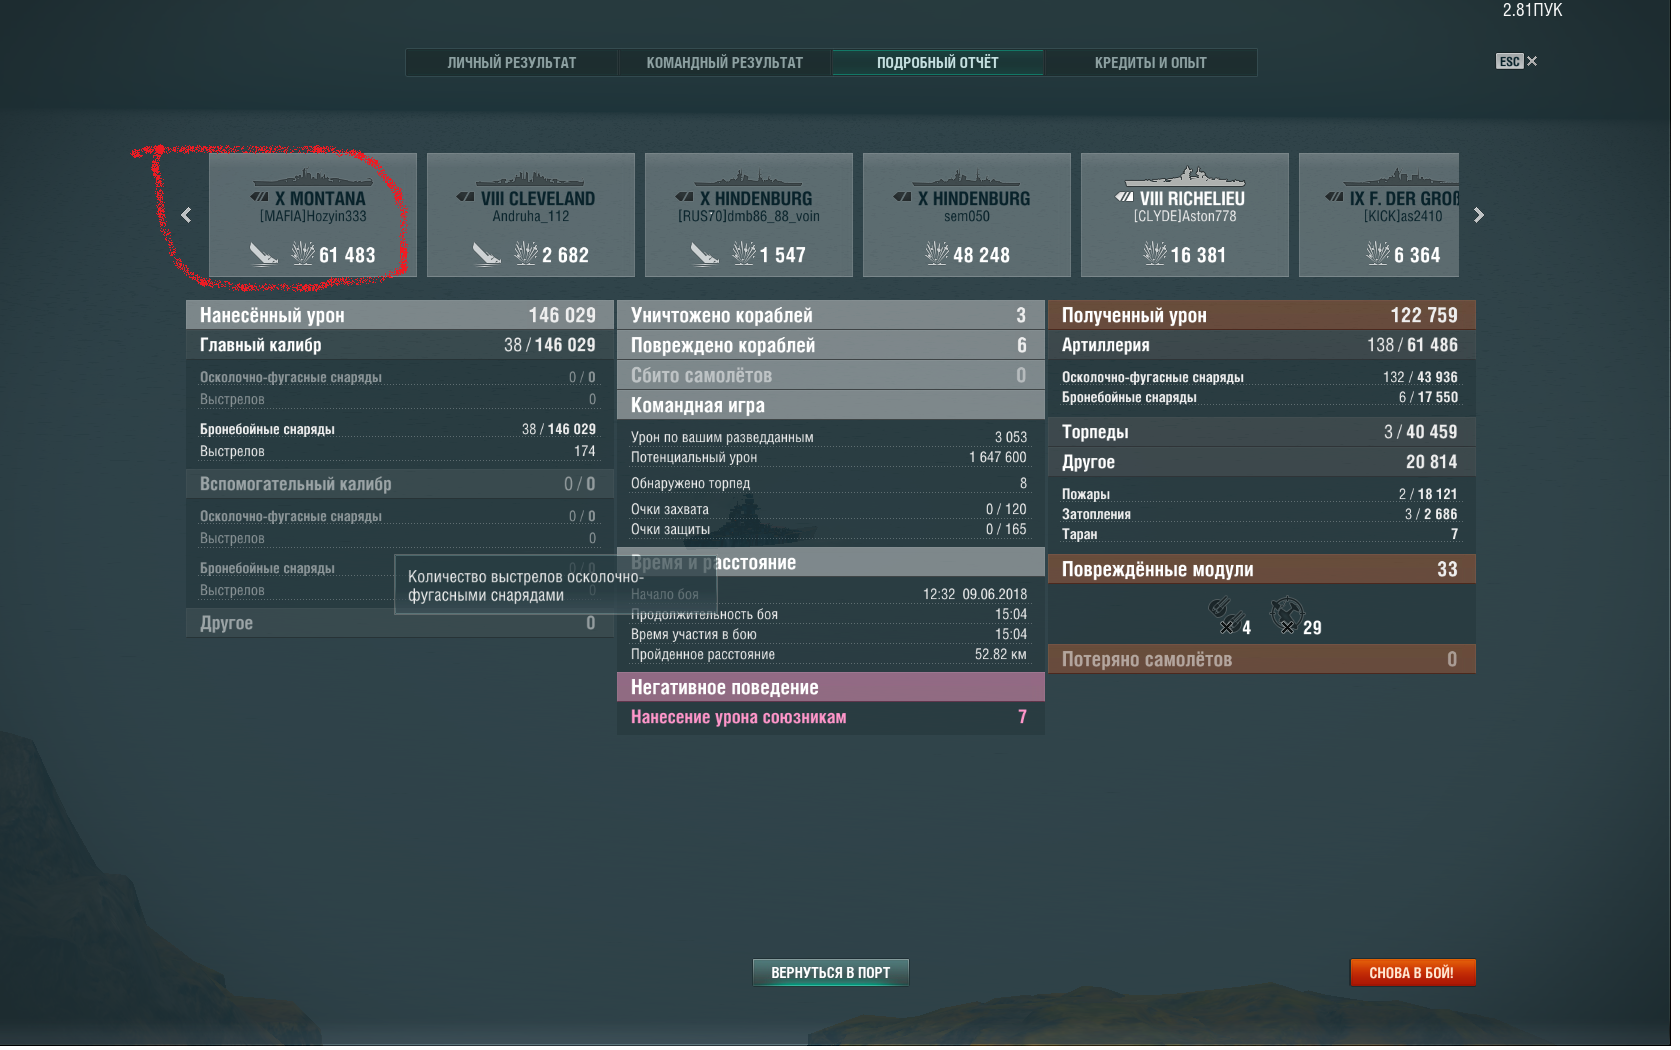1680x1050 pixels.
Task: Select IX F. der Große ship card
Action: (x=1379, y=215)
